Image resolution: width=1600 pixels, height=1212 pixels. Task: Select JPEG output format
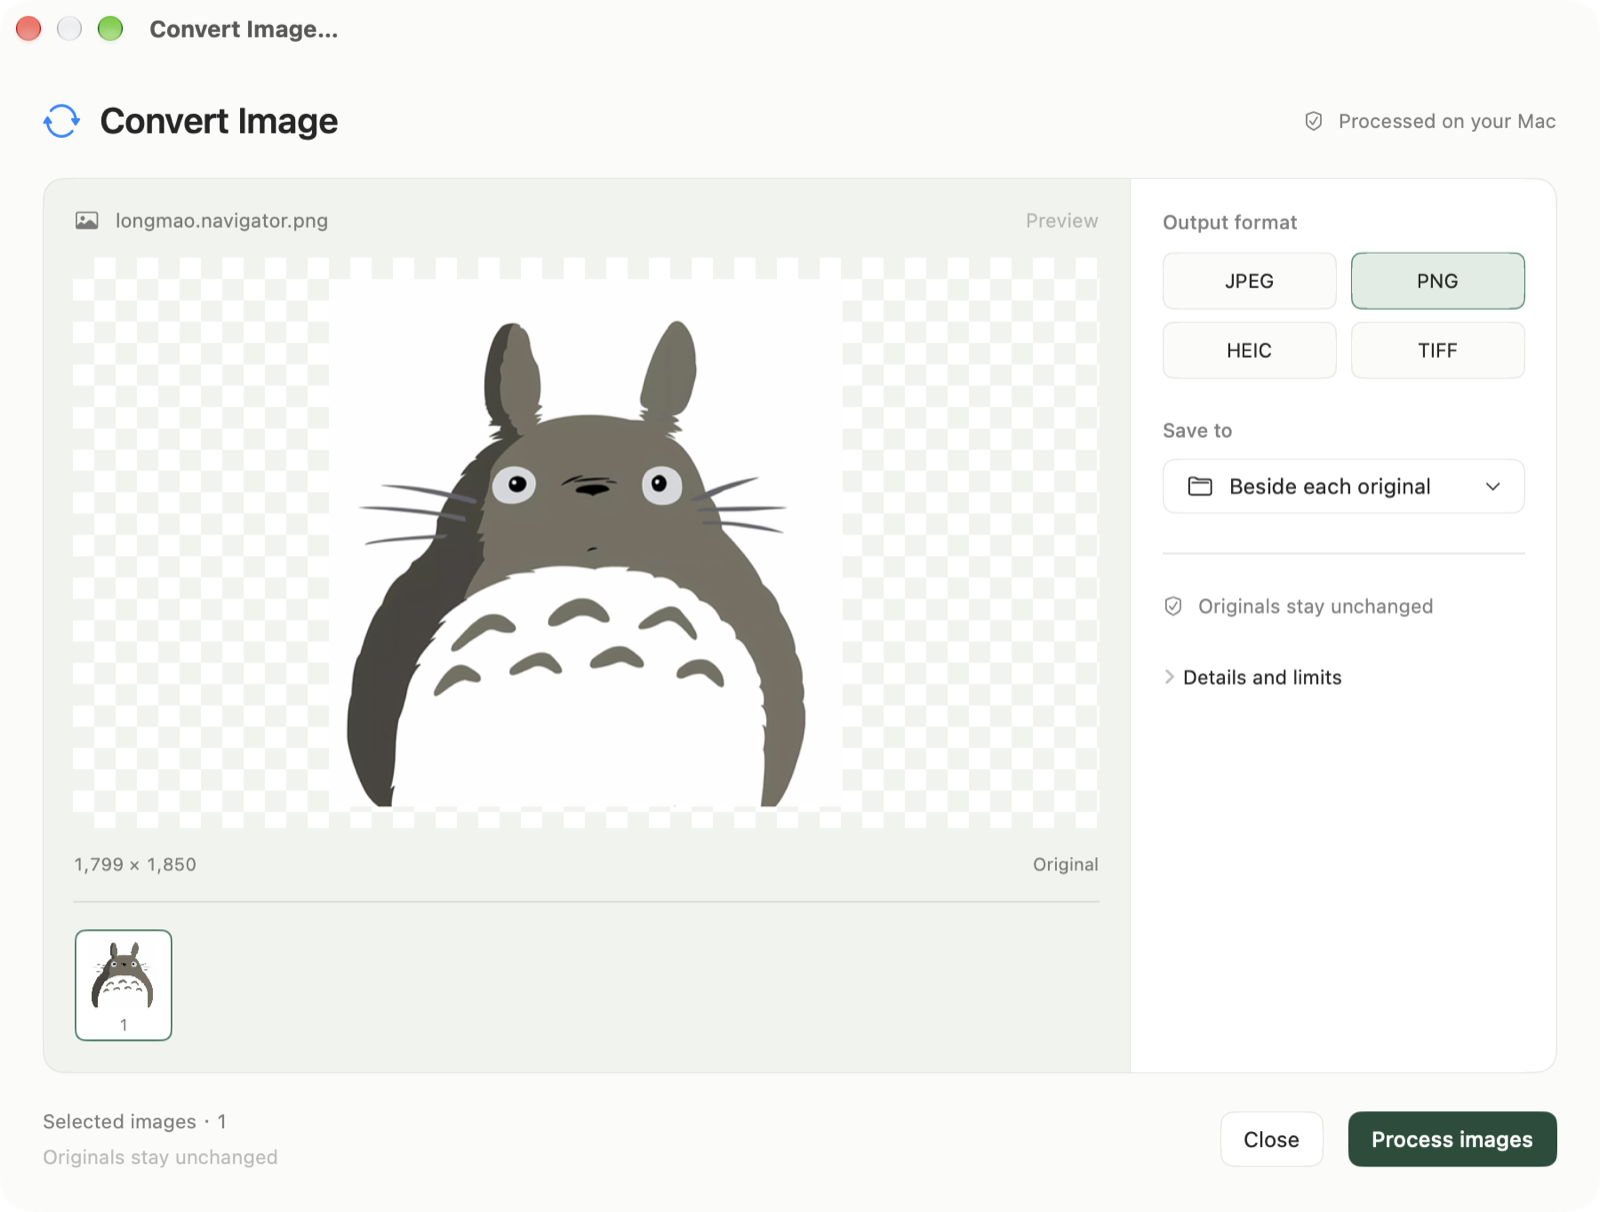pos(1249,281)
